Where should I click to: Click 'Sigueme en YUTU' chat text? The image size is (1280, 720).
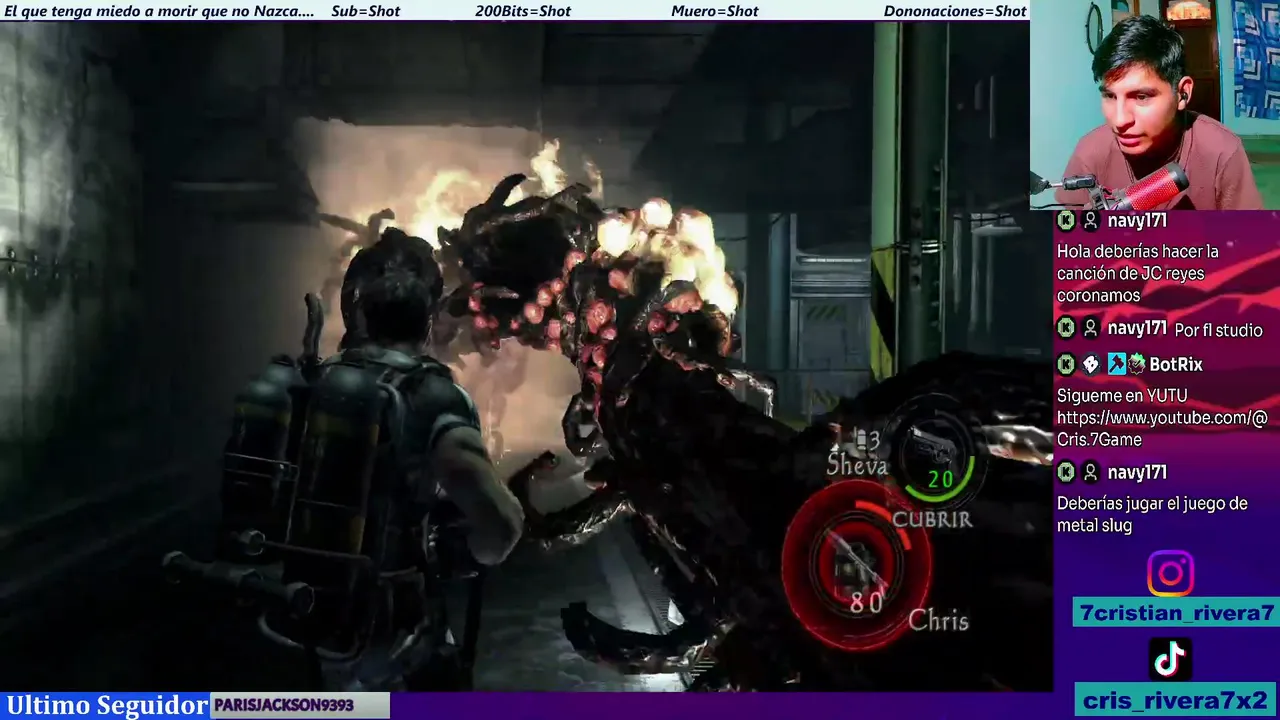pos(1122,396)
